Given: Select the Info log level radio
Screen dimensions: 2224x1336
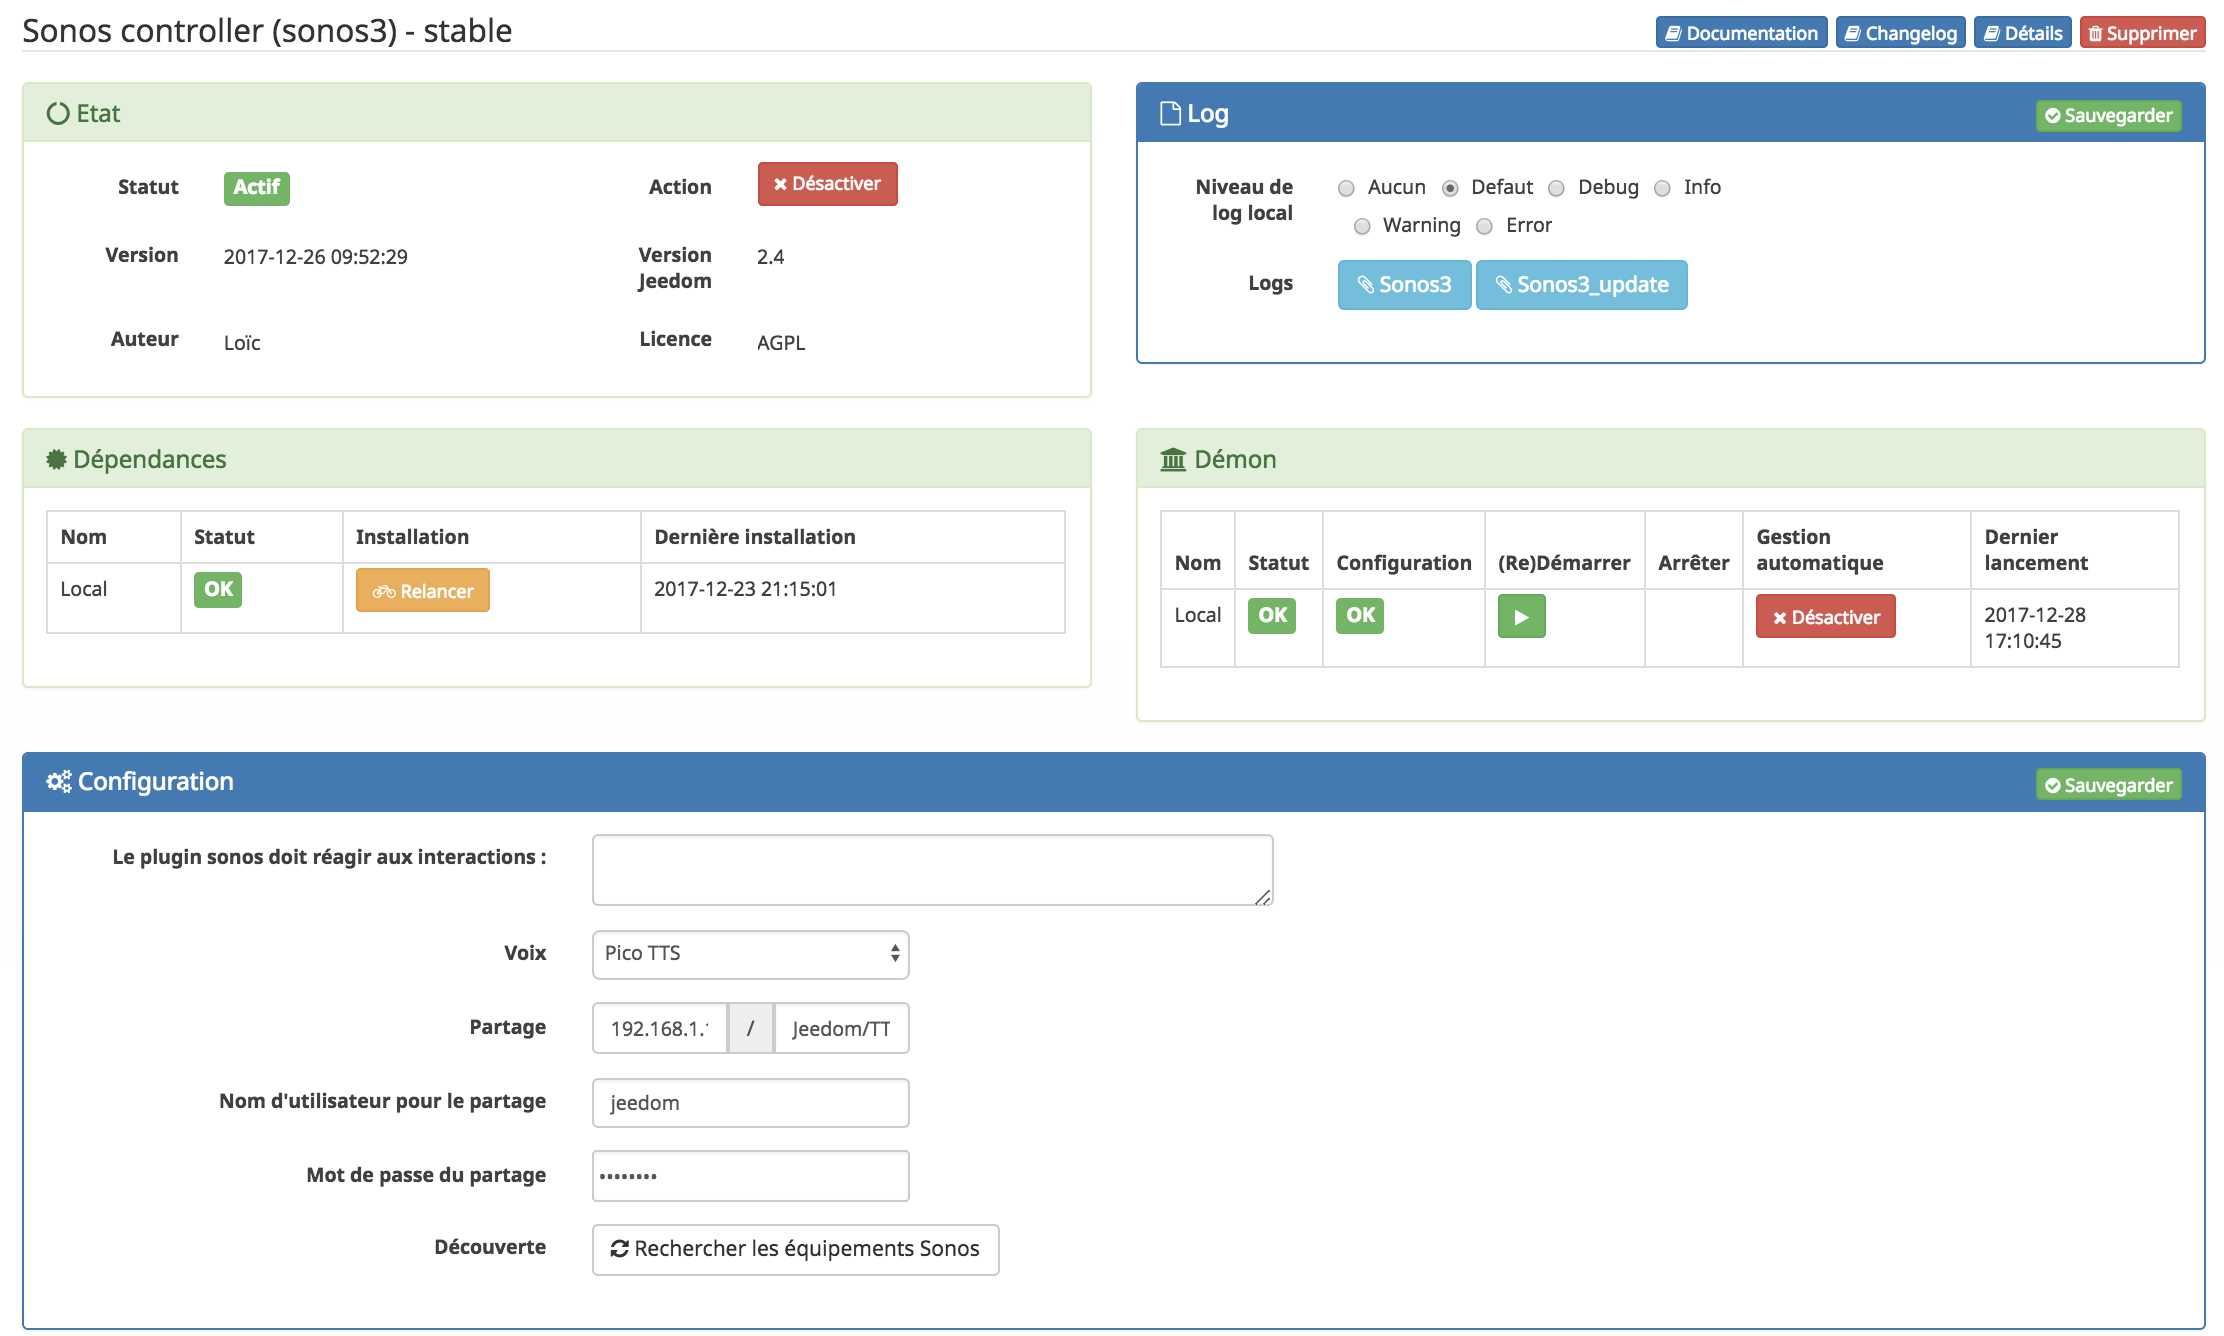Looking at the screenshot, I should pyautogui.click(x=1662, y=188).
